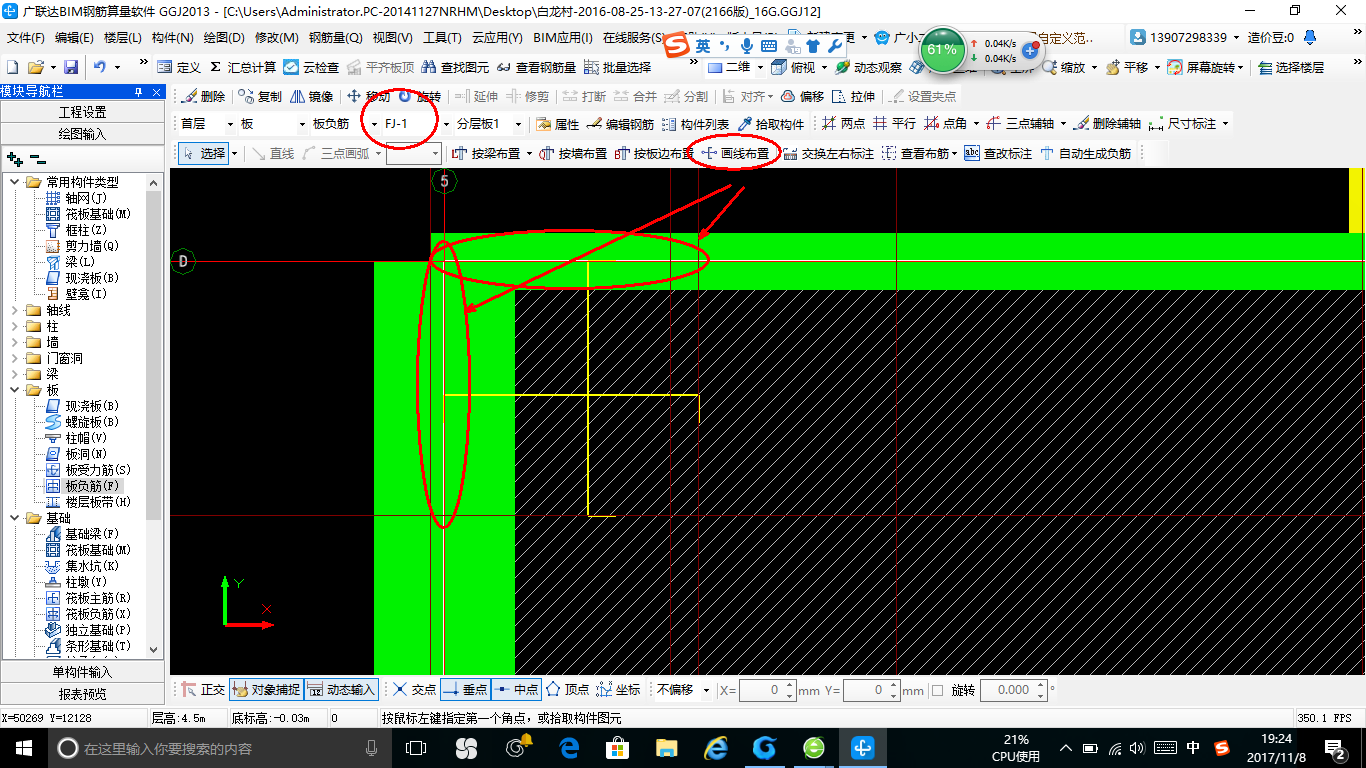This screenshot has width=1366, height=768.
Task: Open 工具(T) menu
Action: (442, 38)
